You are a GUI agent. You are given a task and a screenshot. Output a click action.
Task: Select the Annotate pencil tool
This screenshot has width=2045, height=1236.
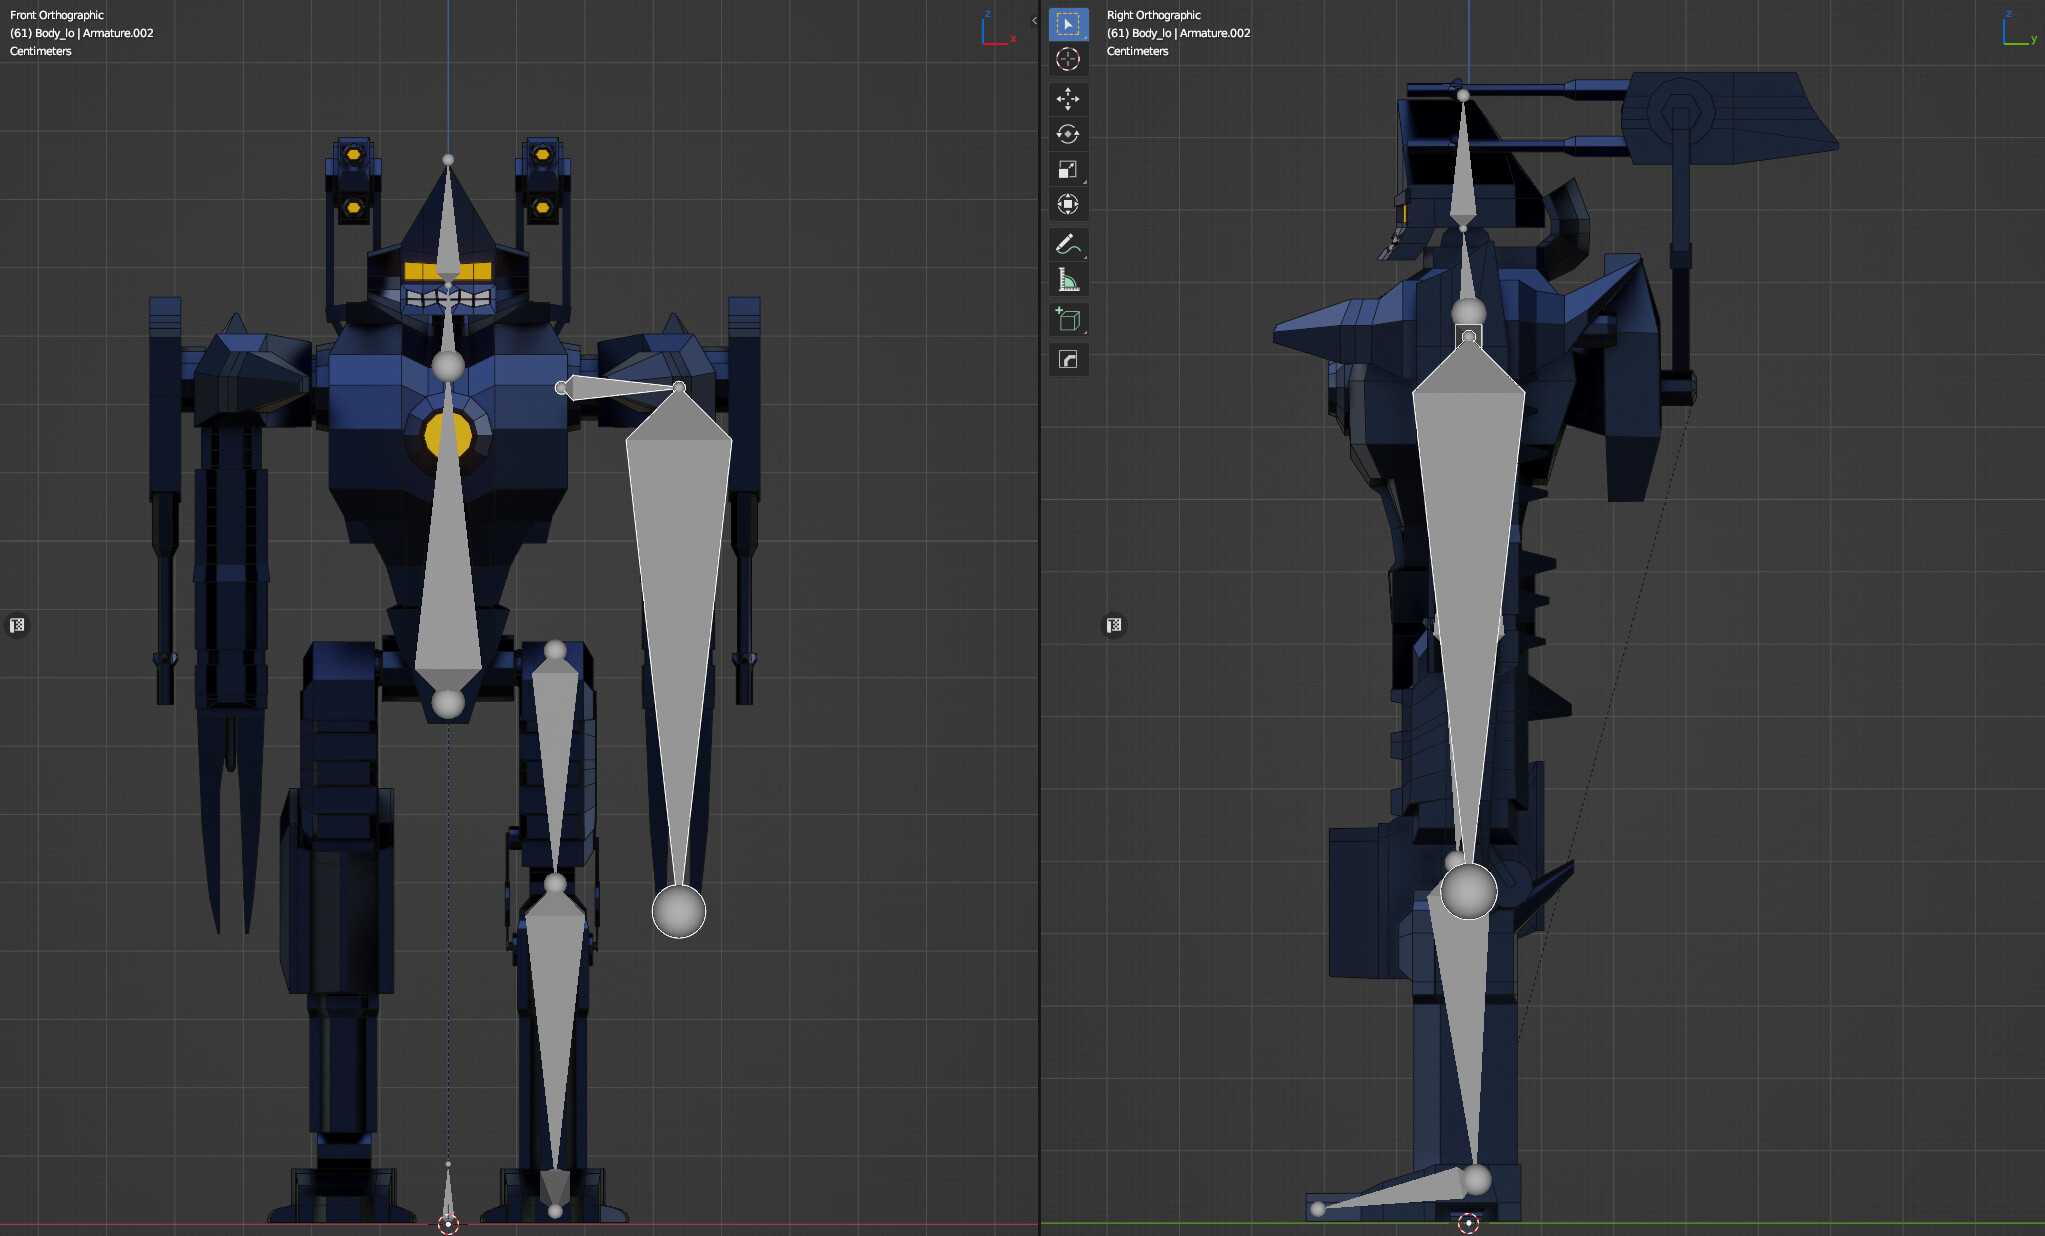(x=1068, y=244)
